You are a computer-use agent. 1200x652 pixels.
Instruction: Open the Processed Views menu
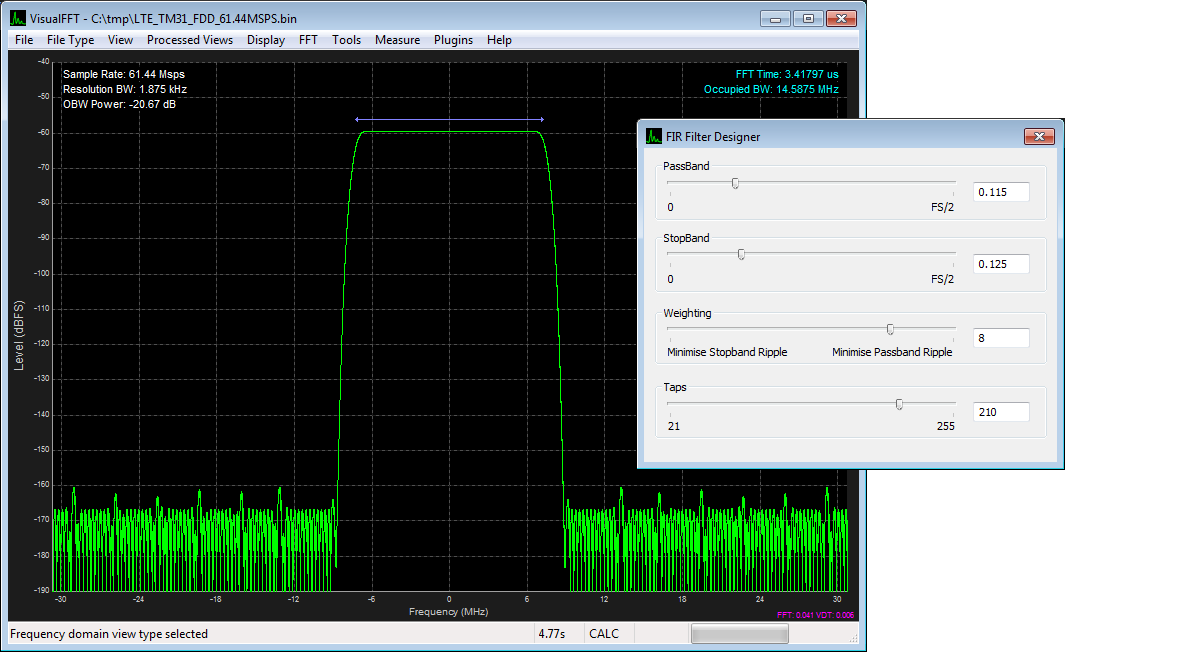pyautogui.click(x=190, y=40)
